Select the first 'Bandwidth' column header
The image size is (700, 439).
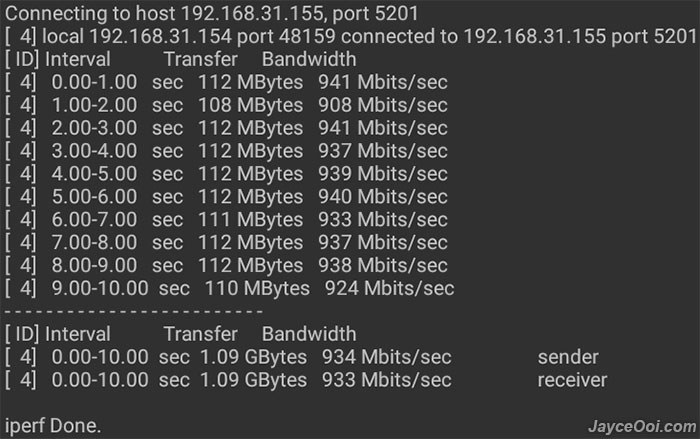(309, 59)
